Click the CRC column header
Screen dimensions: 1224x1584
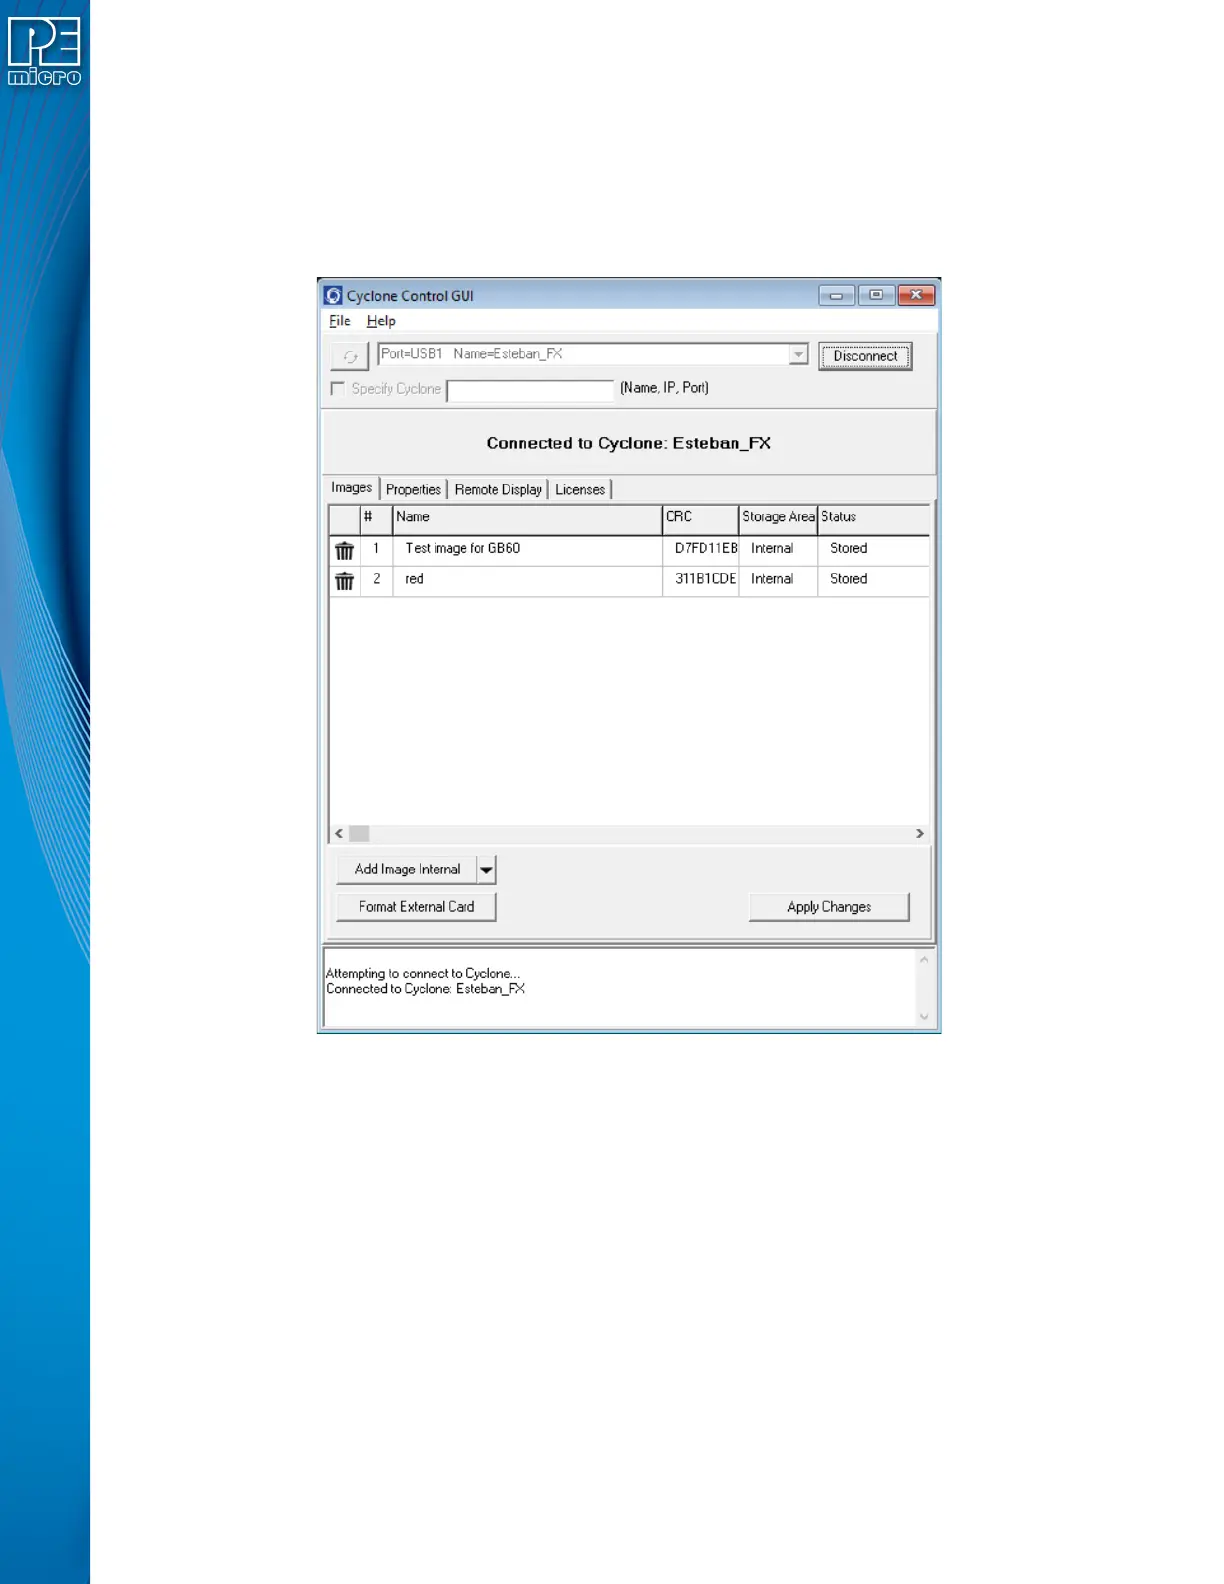700,519
